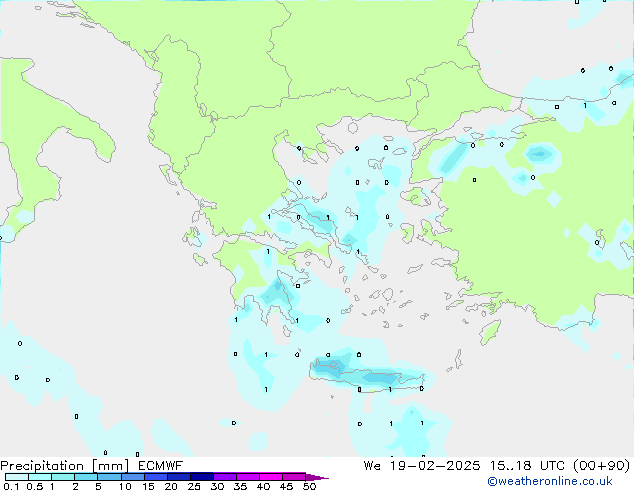Choose the 25–30 mm dark blue swatch
Screen dimensions: 634x490
click(202, 477)
